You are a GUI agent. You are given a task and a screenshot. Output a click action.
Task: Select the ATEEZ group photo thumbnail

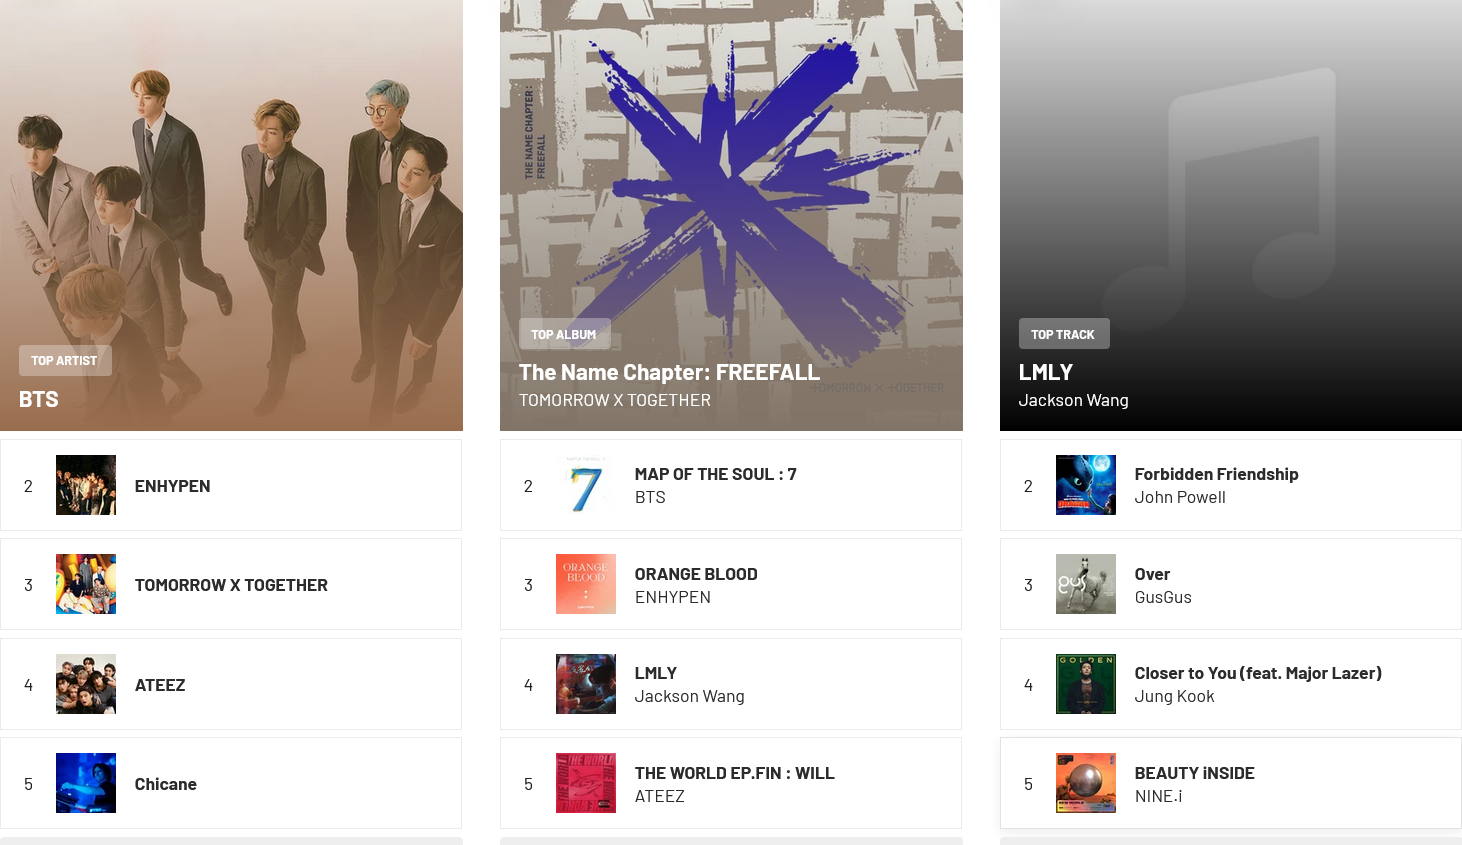[86, 684]
